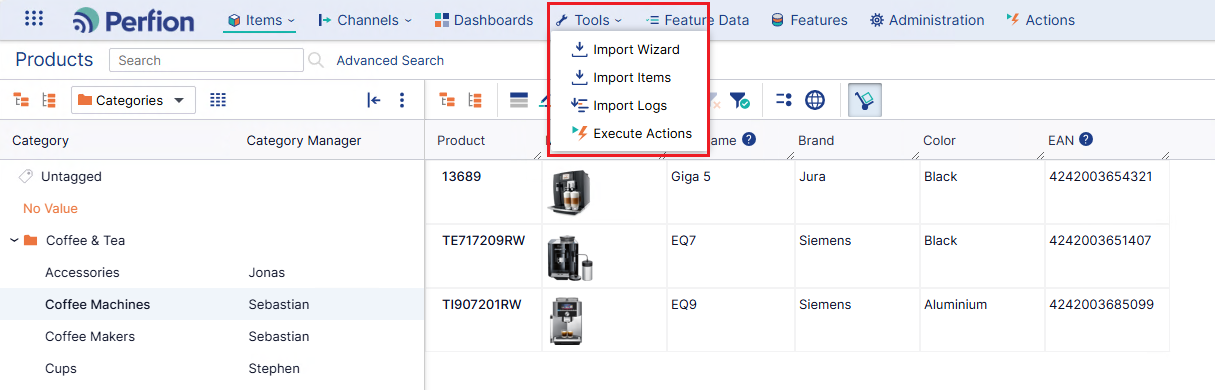The height and width of the screenshot is (392, 1215).
Task: Open Advanced Search
Action: pos(390,60)
